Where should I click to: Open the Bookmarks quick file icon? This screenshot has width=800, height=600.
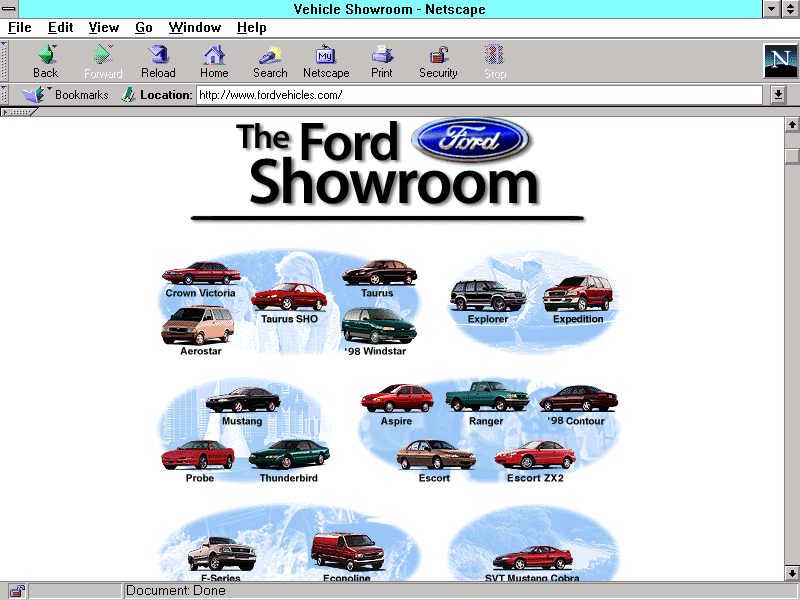pos(34,94)
